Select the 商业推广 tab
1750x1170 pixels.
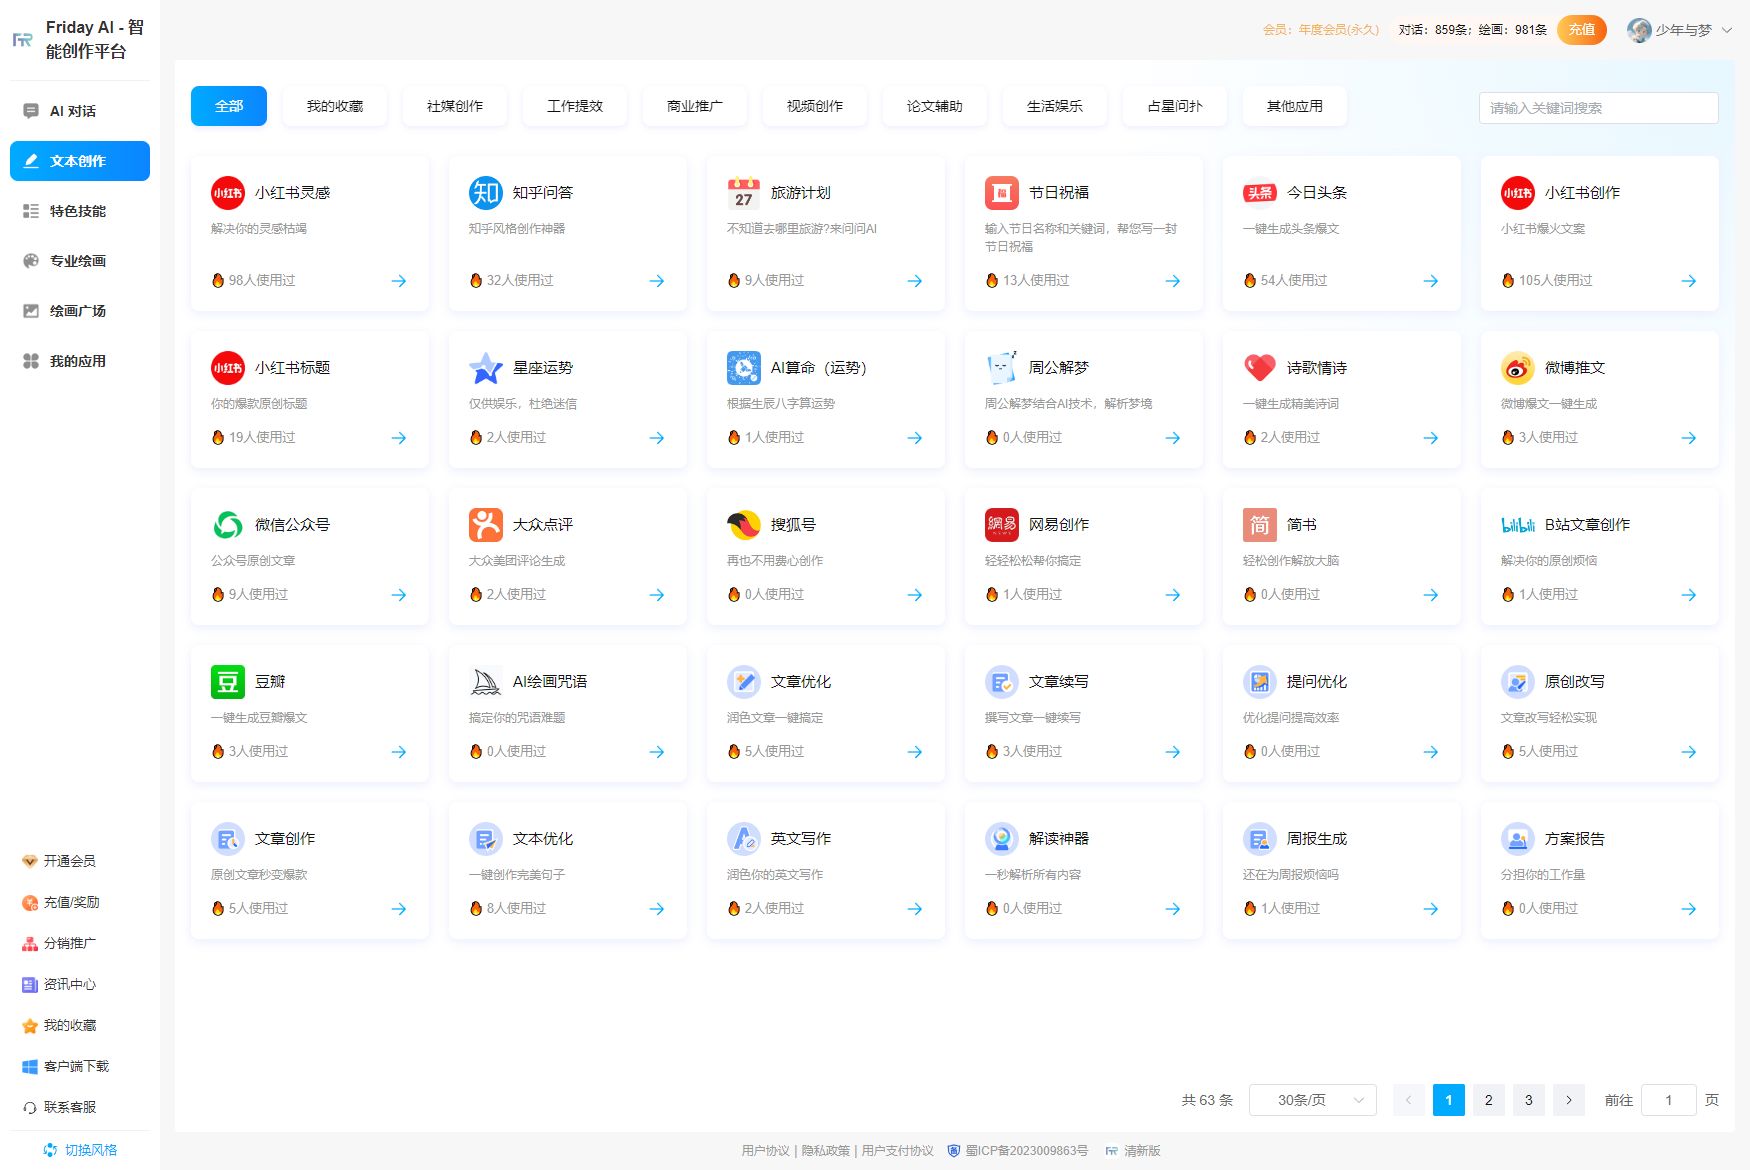[x=695, y=106]
